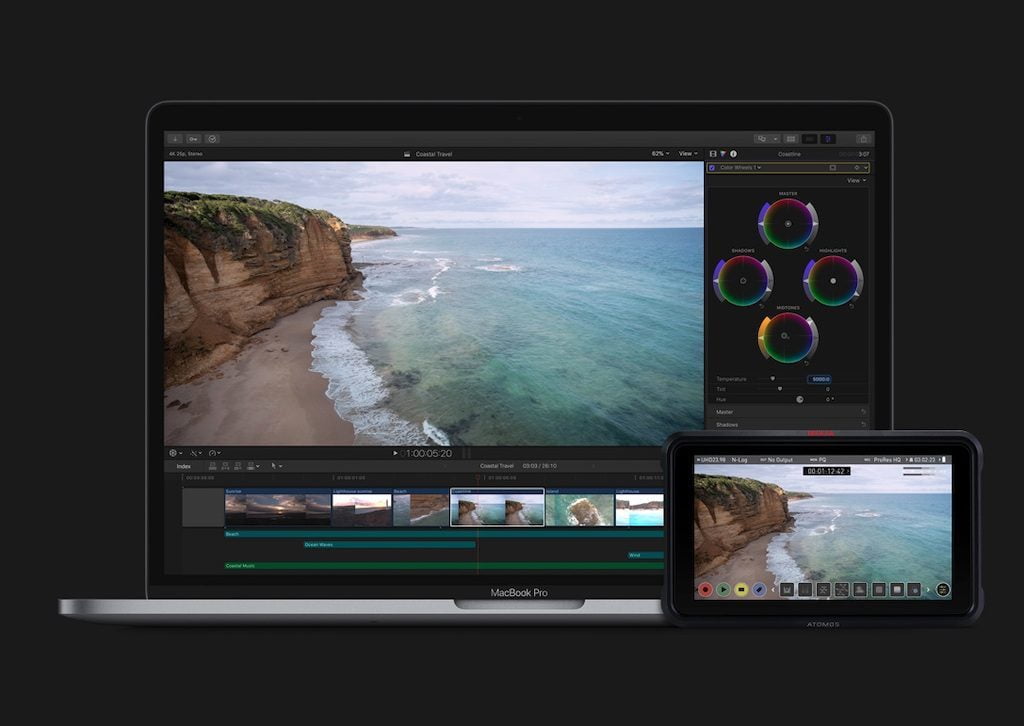
Task: Click the insert clip edit icon
Action: click(x=225, y=466)
